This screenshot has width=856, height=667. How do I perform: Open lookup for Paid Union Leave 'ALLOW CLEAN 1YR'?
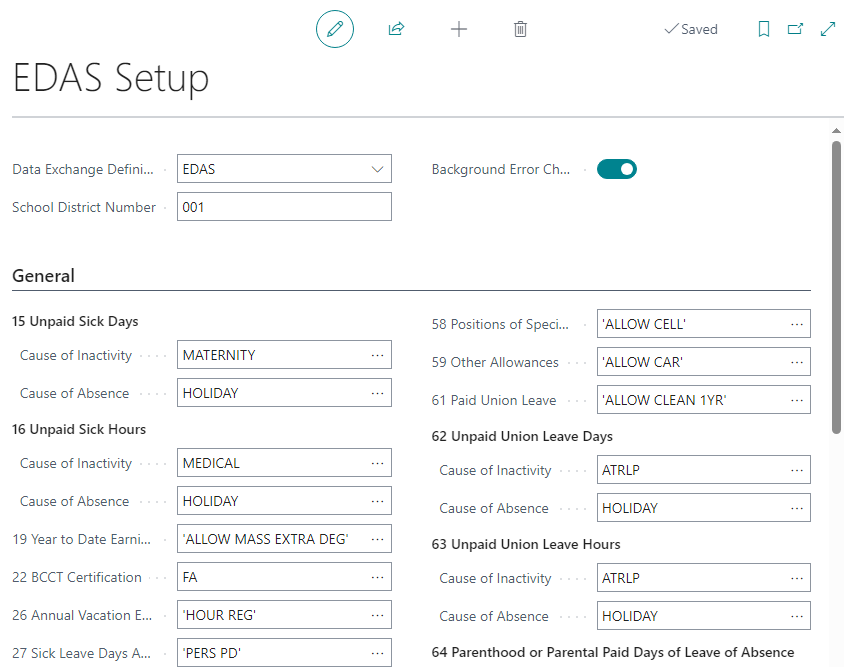click(797, 399)
